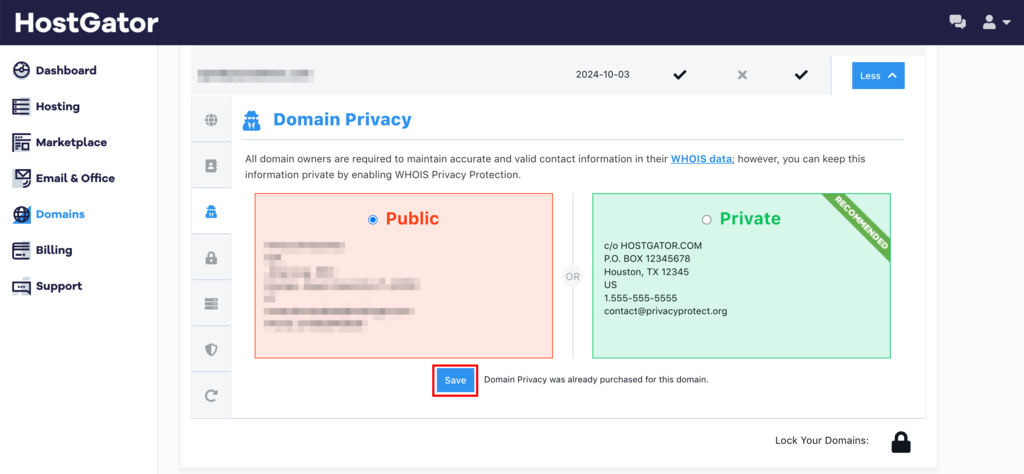Image resolution: width=1024 pixels, height=474 pixels.
Task: Open the Support section
Action: click(59, 286)
